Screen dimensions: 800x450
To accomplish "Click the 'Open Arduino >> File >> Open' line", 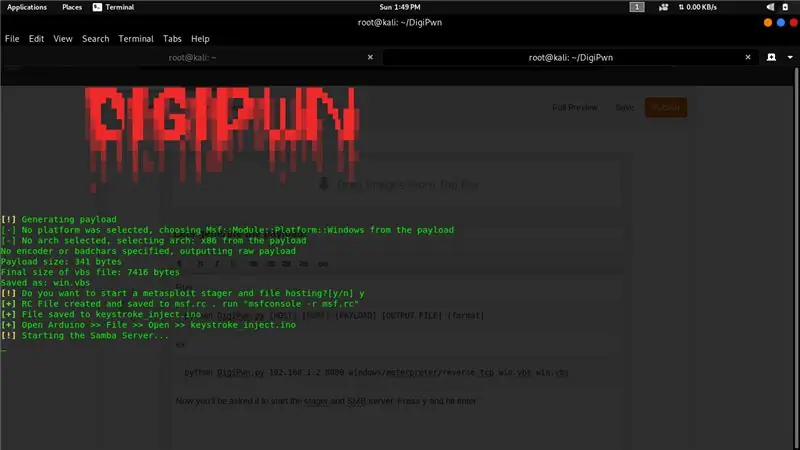I will (148, 325).
